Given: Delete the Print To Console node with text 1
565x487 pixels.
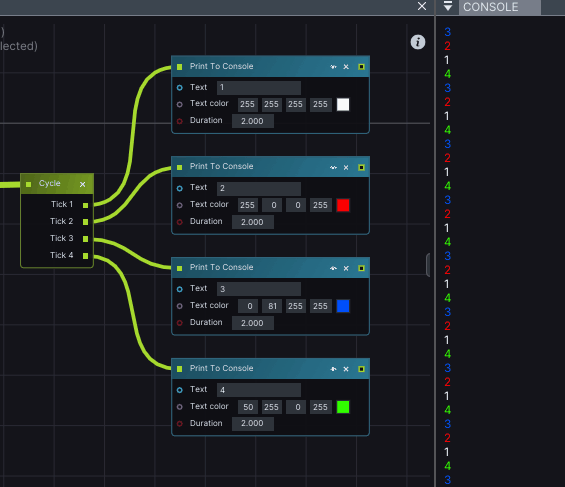Looking at the screenshot, I should pyautogui.click(x=346, y=67).
